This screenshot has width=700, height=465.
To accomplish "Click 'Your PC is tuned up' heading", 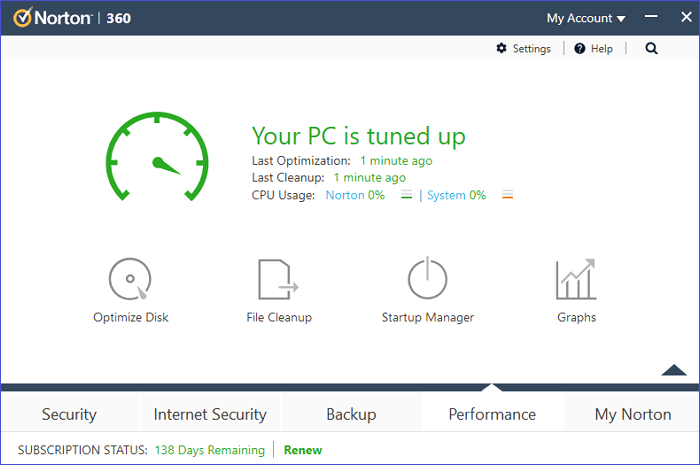I will (x=358, y=136).
